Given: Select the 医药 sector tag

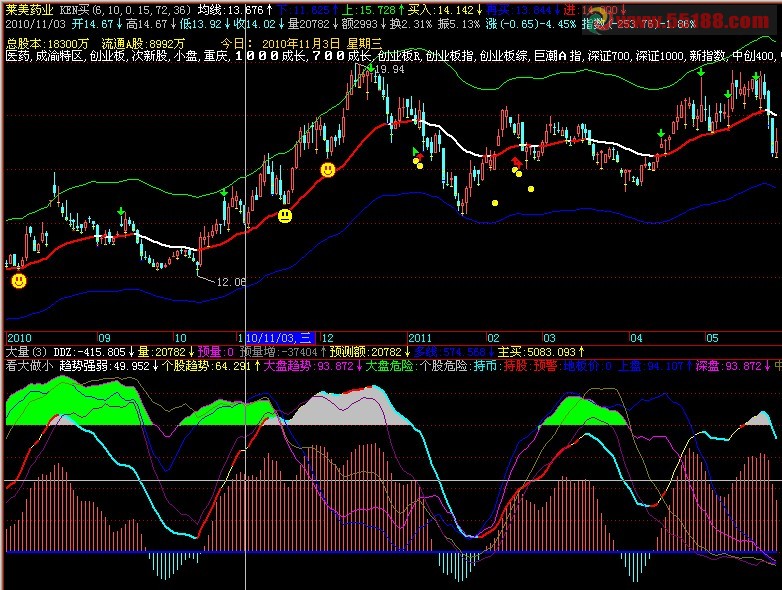Looking at the screenshot, I should pos(17,57).
